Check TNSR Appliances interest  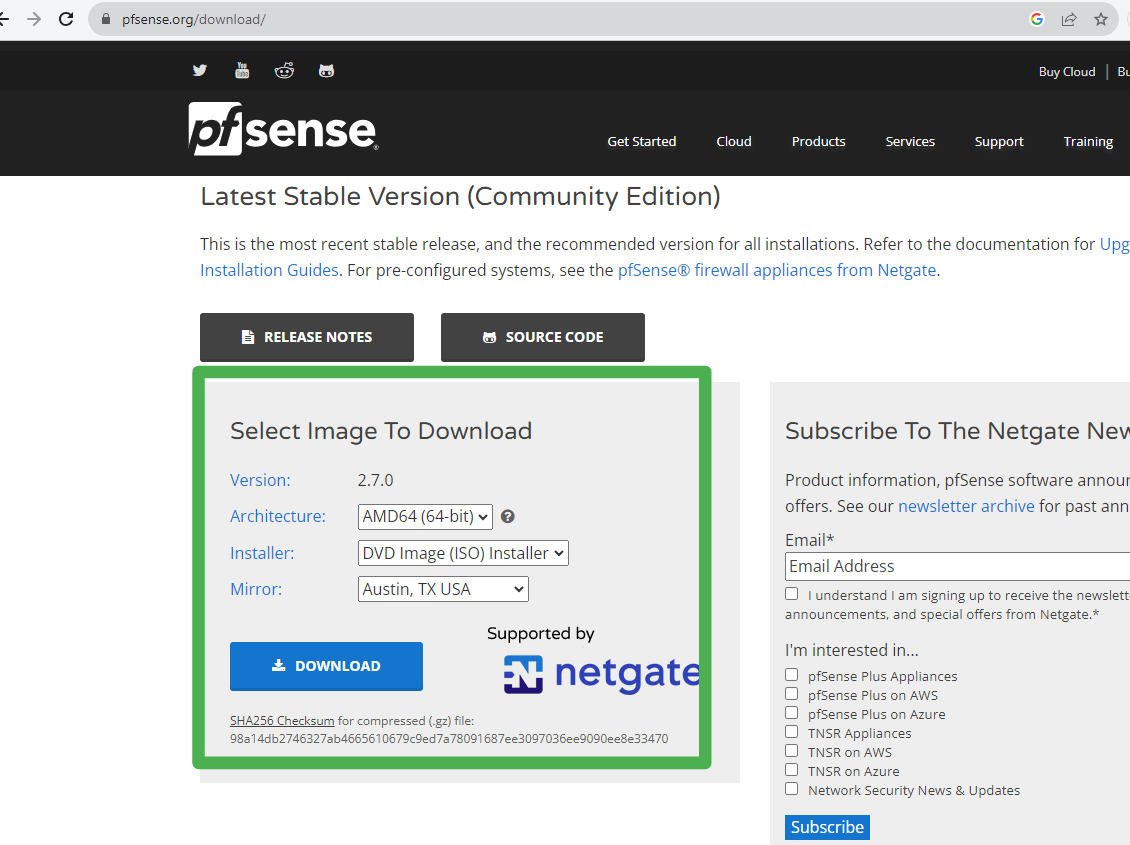pyautogui.click(x=791, y=732)
